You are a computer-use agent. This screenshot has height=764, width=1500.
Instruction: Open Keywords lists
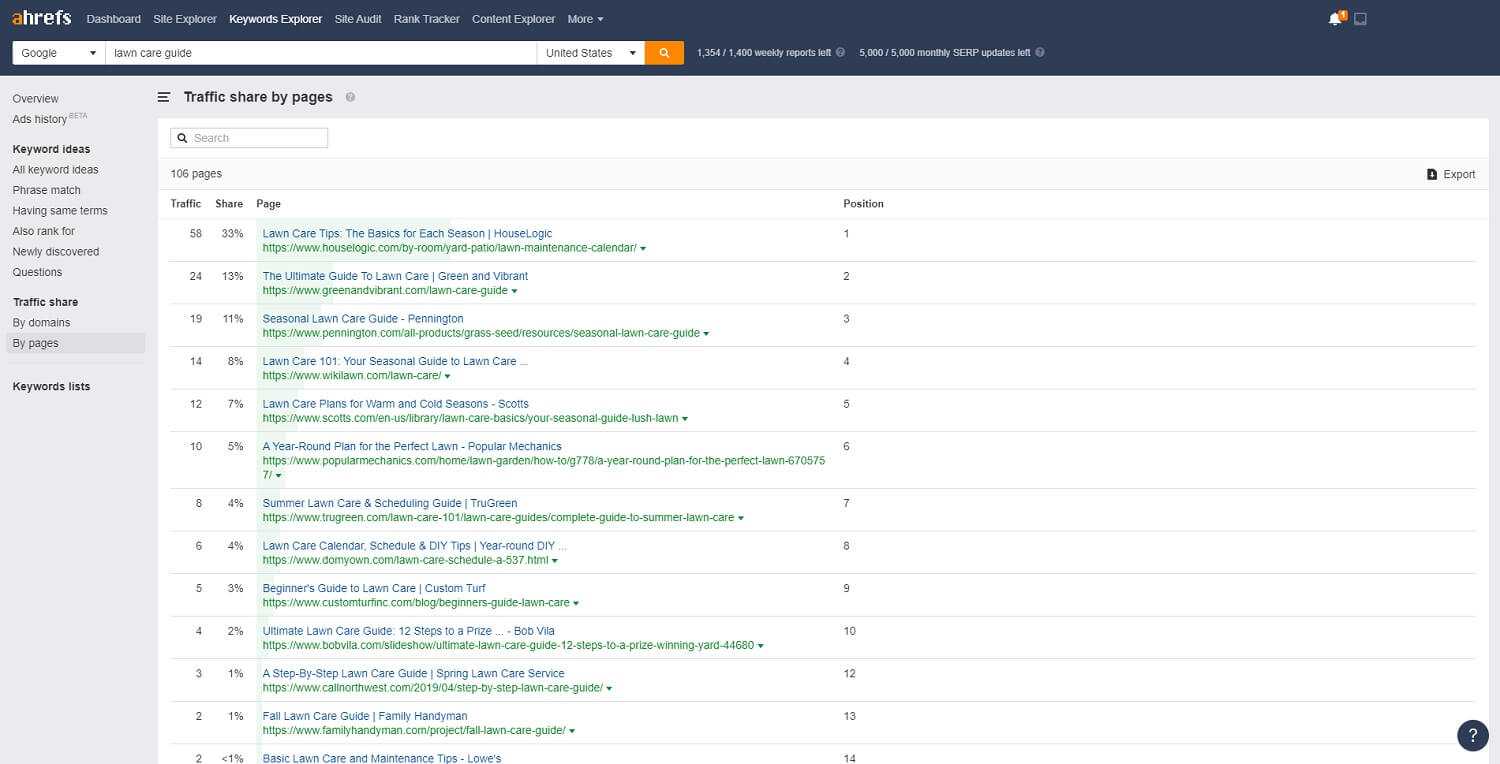coord(51,387)
